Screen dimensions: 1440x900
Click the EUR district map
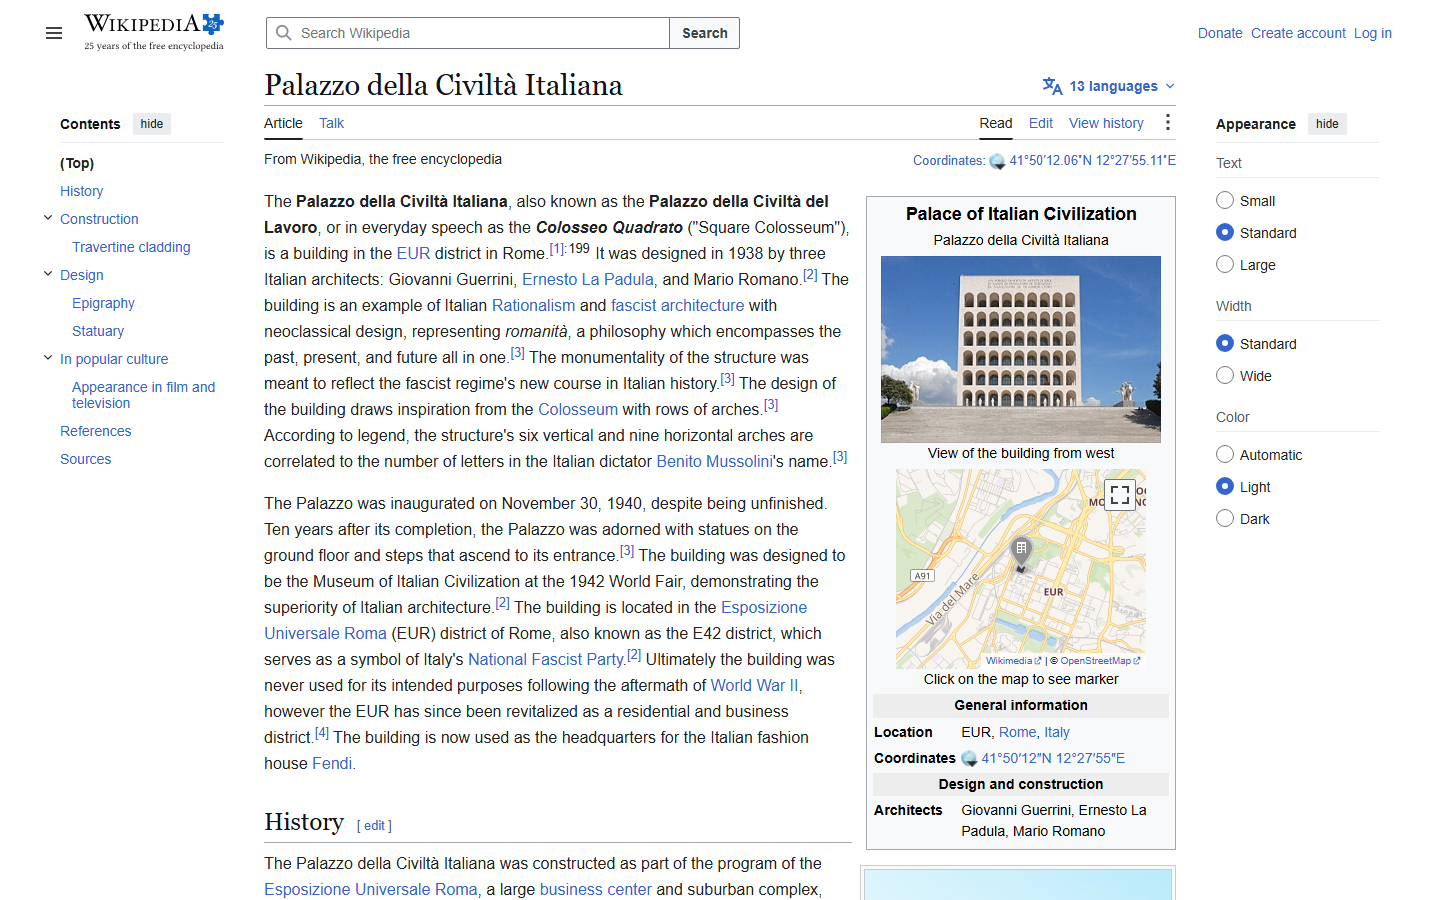click(x=1021, y=569)
